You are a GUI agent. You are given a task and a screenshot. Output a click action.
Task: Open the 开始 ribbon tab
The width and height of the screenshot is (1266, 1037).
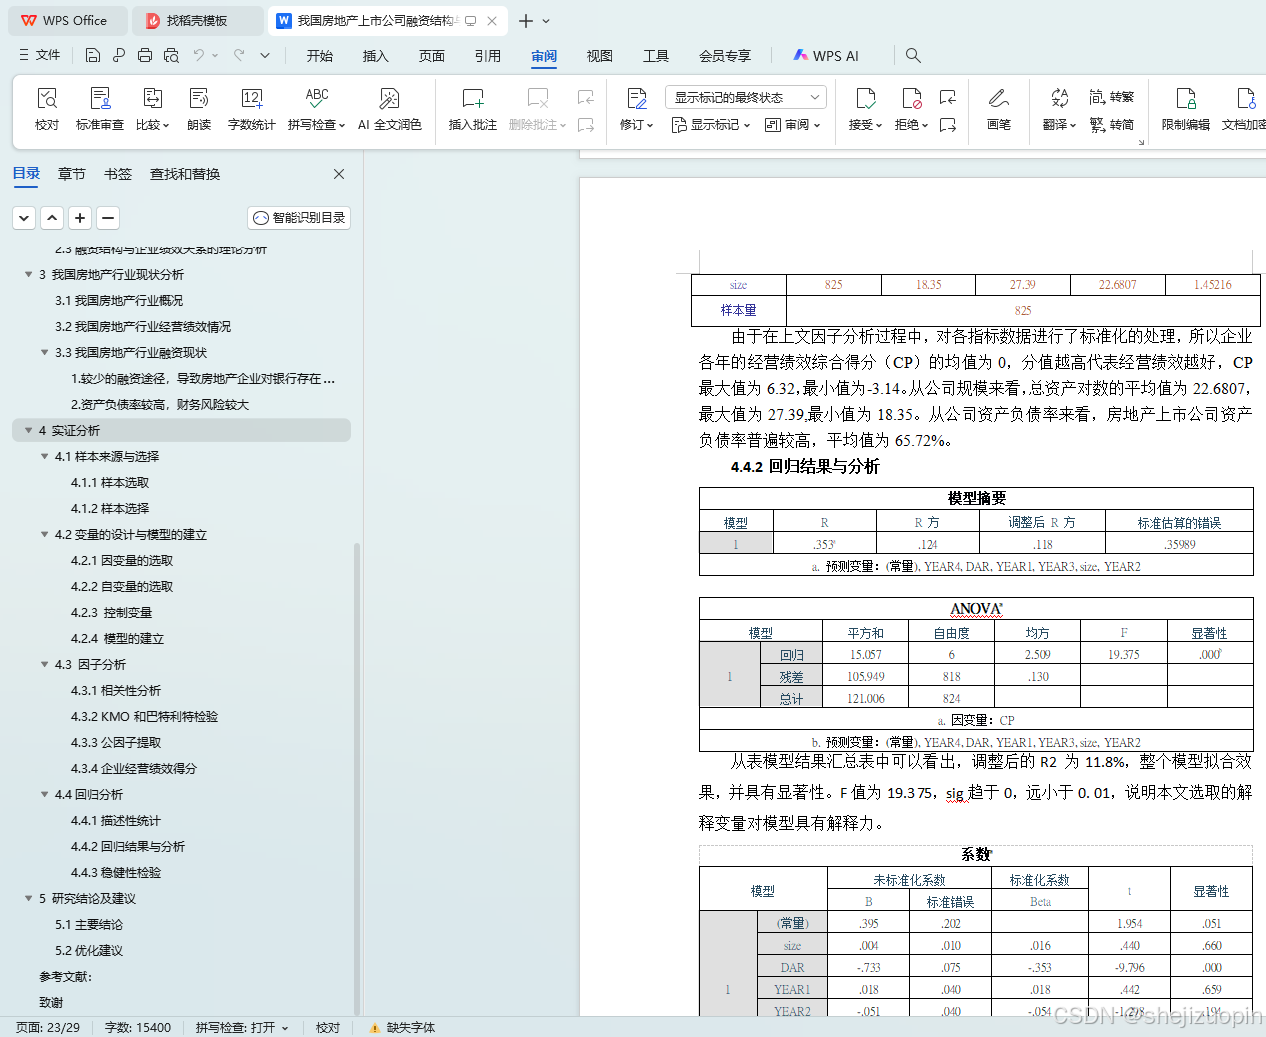(320, 56)
